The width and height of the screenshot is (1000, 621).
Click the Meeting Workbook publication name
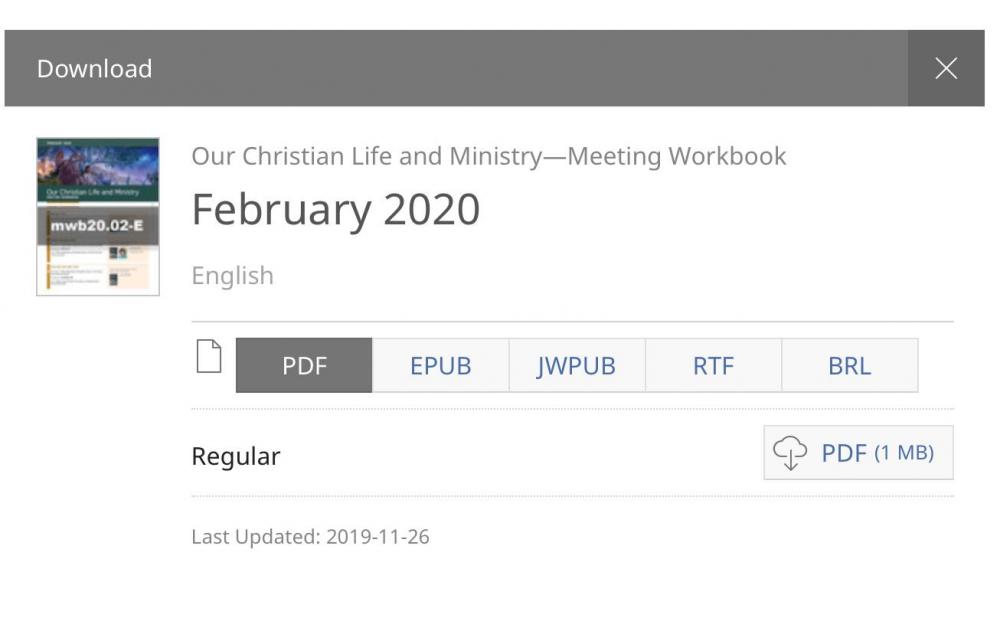pos(488,156)
